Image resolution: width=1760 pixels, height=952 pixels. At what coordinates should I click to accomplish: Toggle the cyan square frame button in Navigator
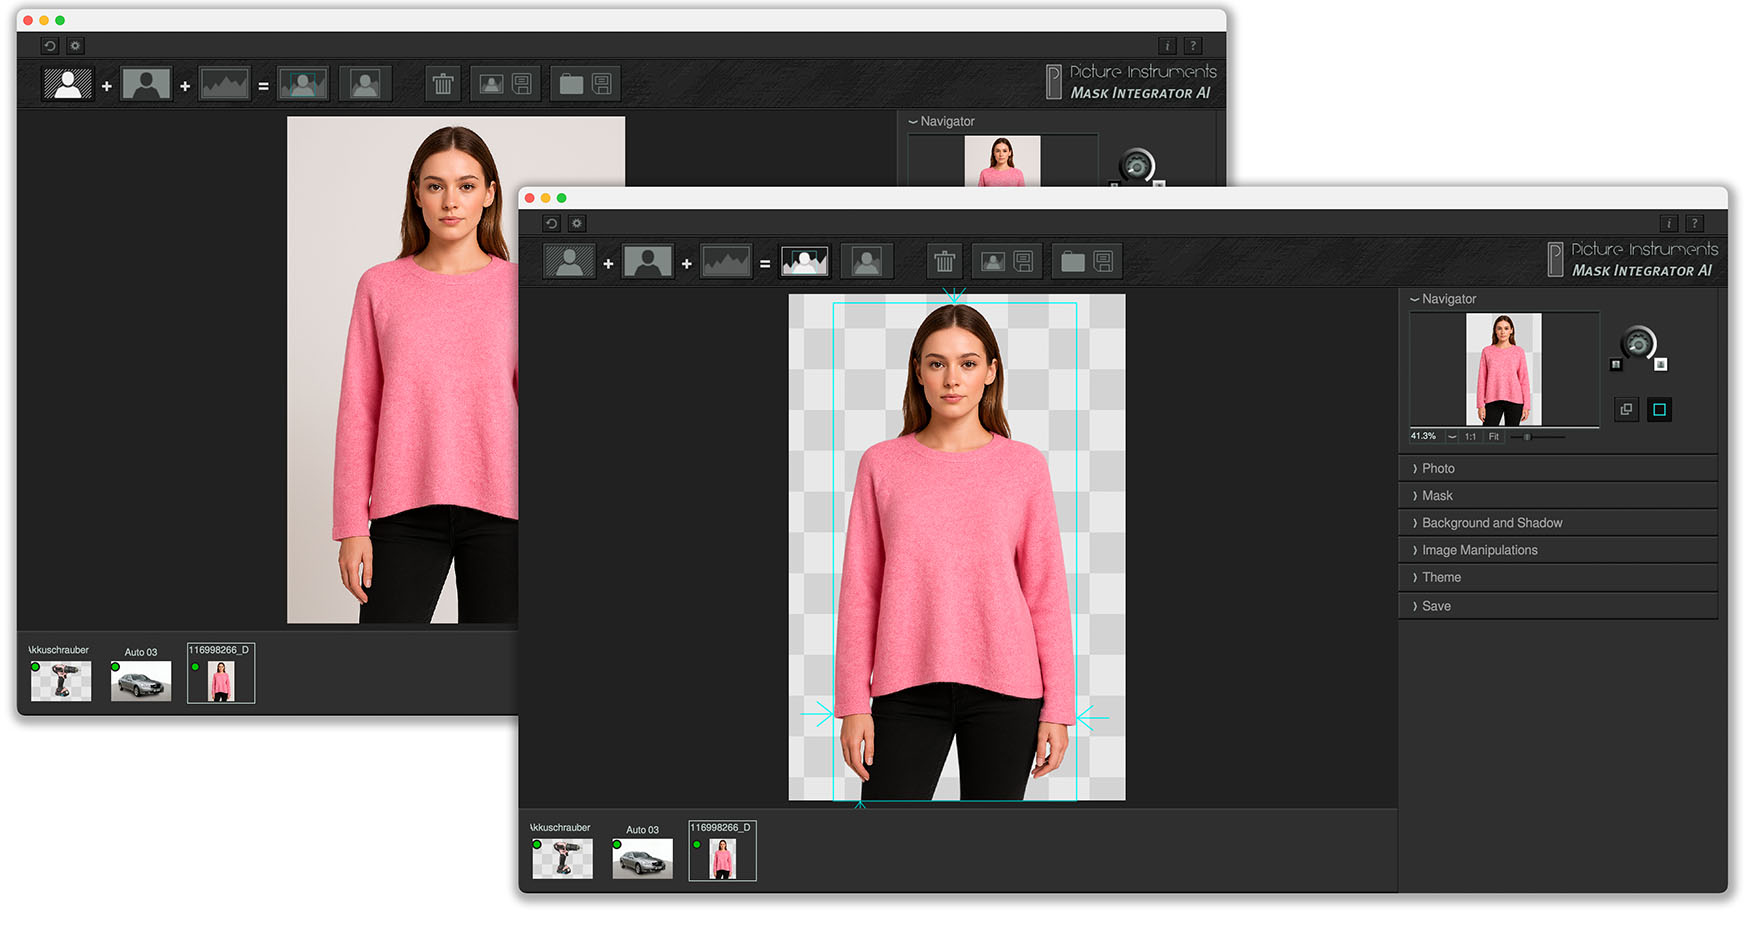[1659, 409]
